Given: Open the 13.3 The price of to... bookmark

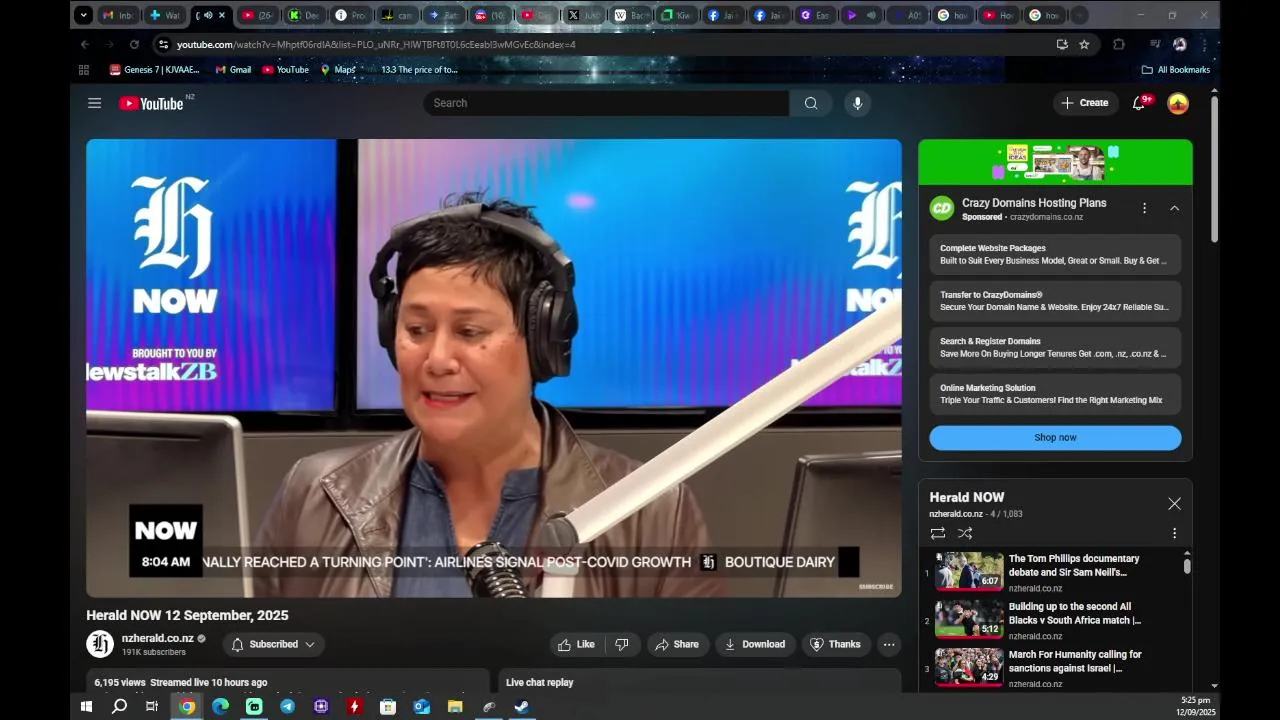Looking at the screenshot, I should tap(412, 70).
